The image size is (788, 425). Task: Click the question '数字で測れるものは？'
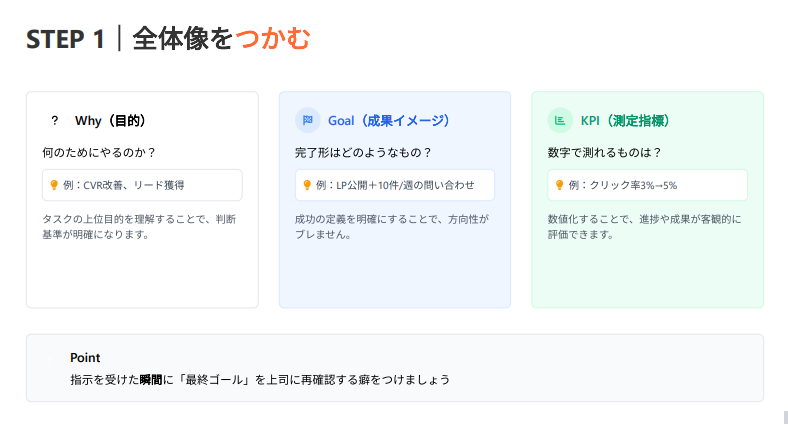(605, 153)
